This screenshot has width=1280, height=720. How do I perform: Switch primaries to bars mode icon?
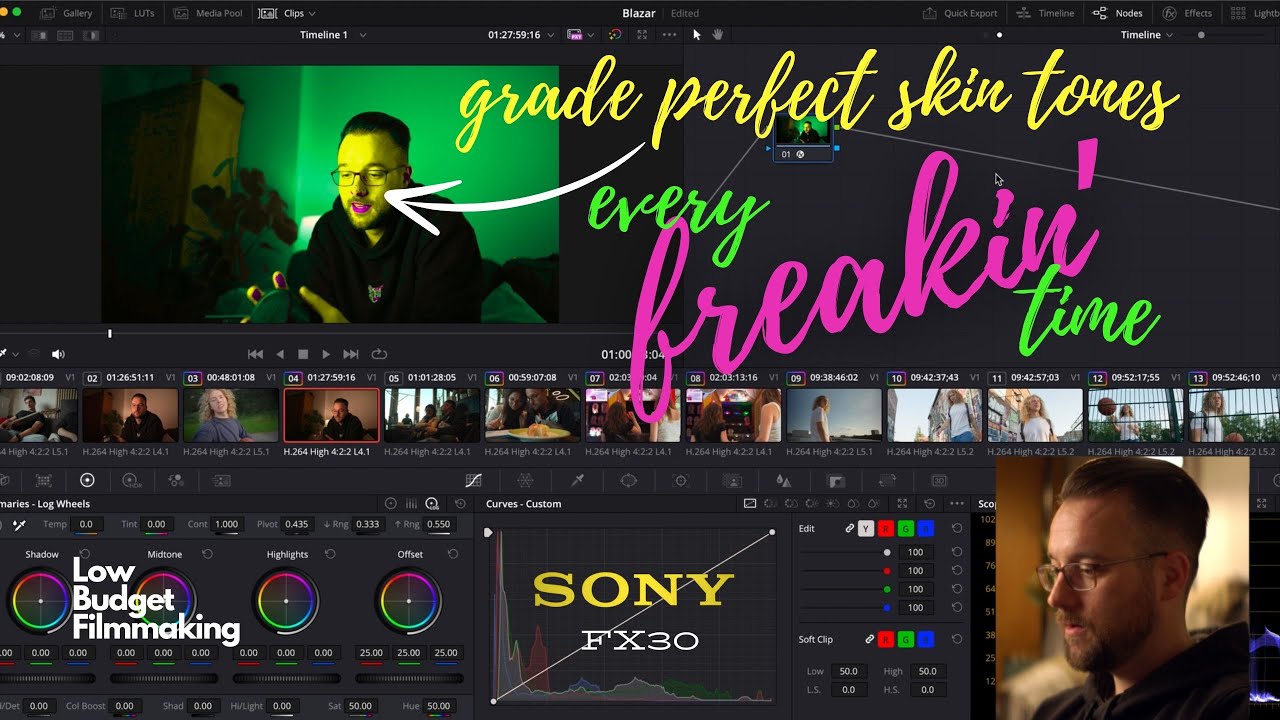(411, 504)
